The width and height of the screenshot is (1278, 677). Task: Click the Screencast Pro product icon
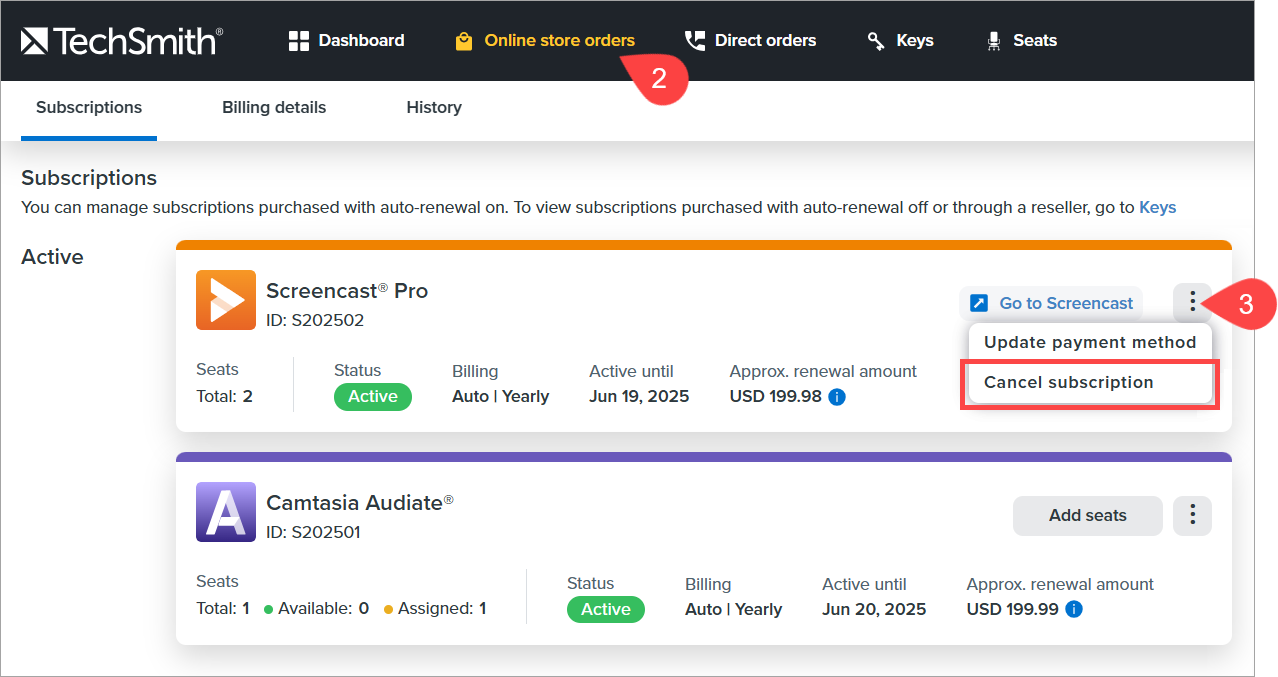click(x=226, y=300)
